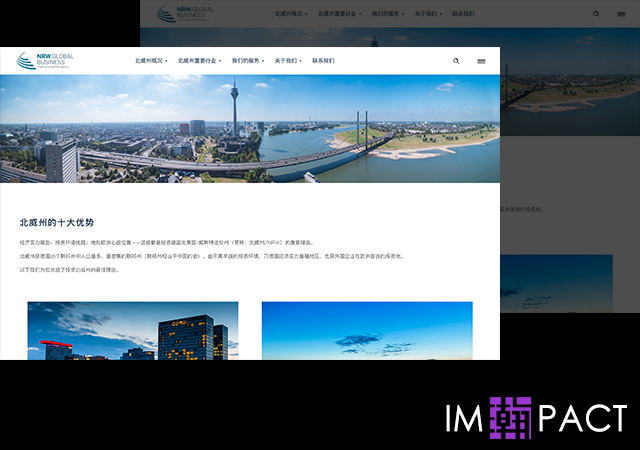The image size is (640, 450).
Task: Open the hamburger menu in front window
Action: click(481, 61)
